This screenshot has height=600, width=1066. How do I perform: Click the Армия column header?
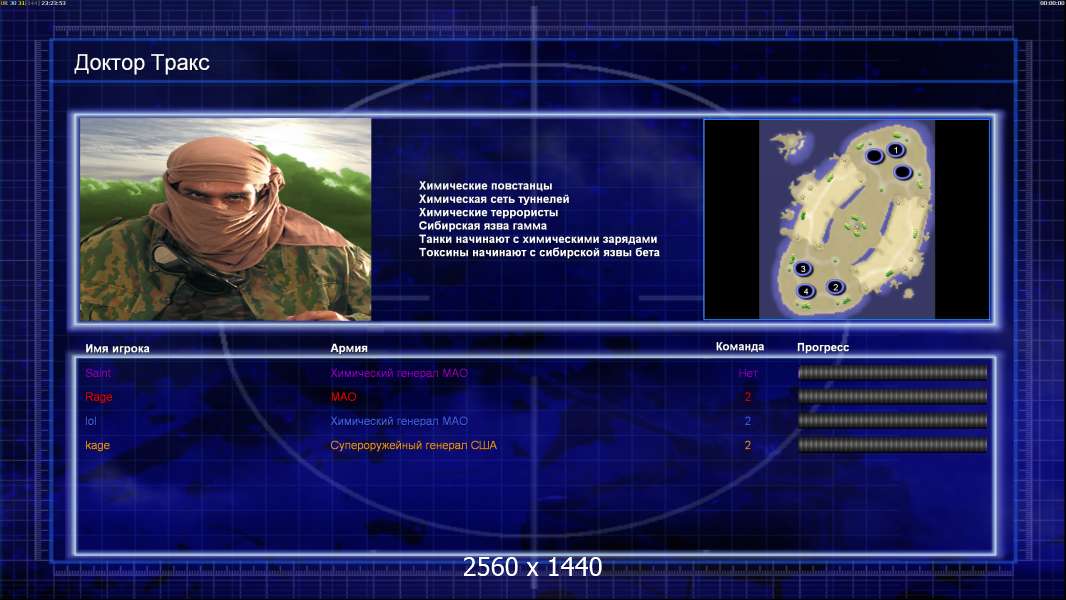[x=349, y=348]
